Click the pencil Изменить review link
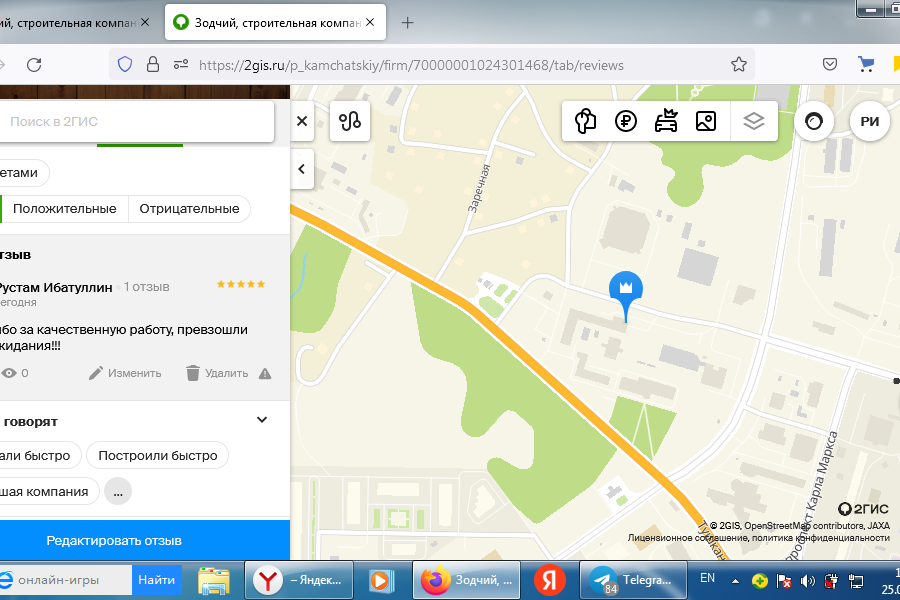 point(125,373)
